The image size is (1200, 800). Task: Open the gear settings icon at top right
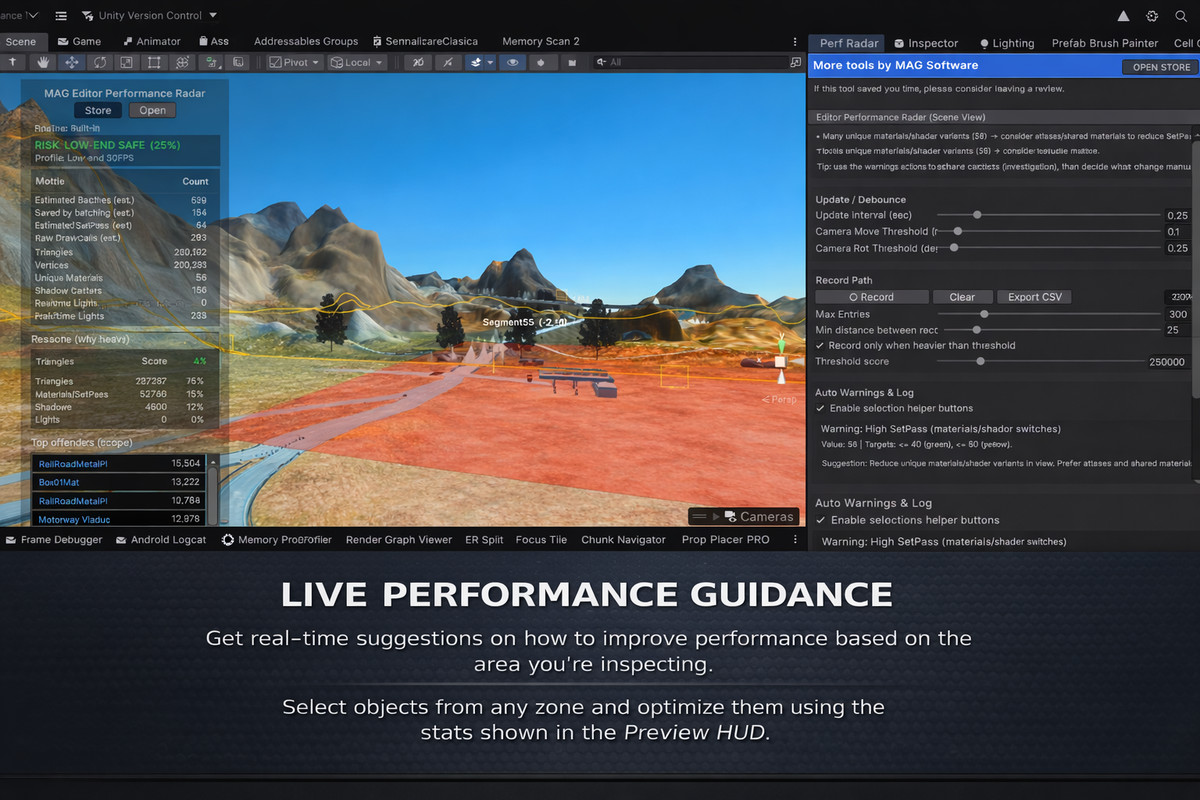click(x=1152, y=16)
